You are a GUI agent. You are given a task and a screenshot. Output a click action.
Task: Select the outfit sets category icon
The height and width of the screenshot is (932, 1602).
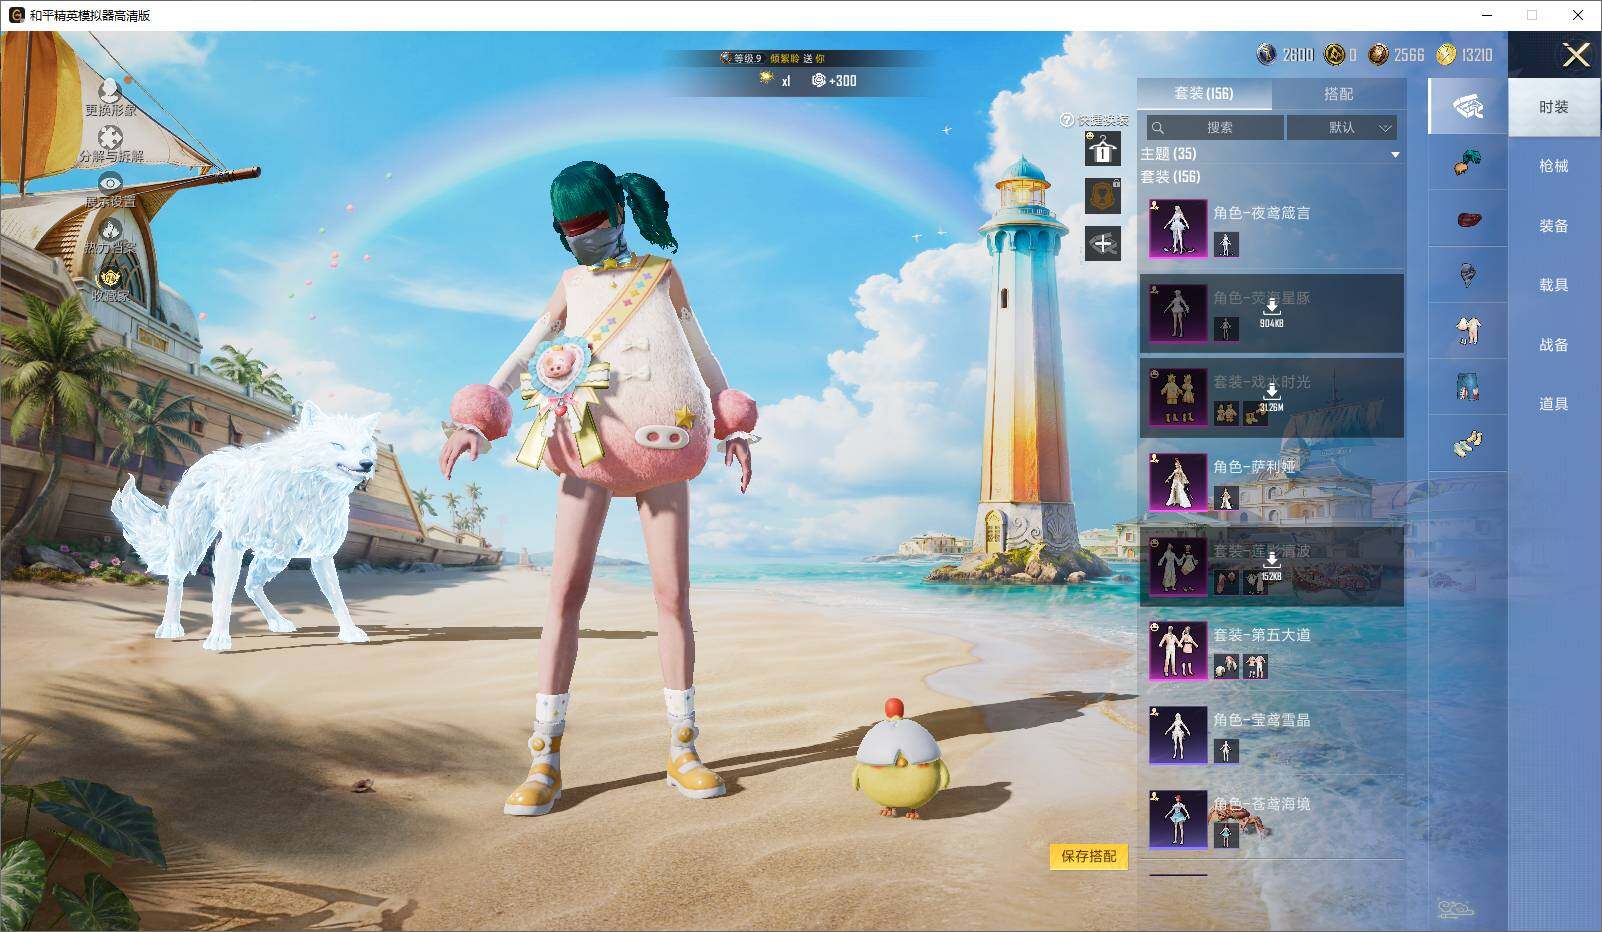[1467, 106]
